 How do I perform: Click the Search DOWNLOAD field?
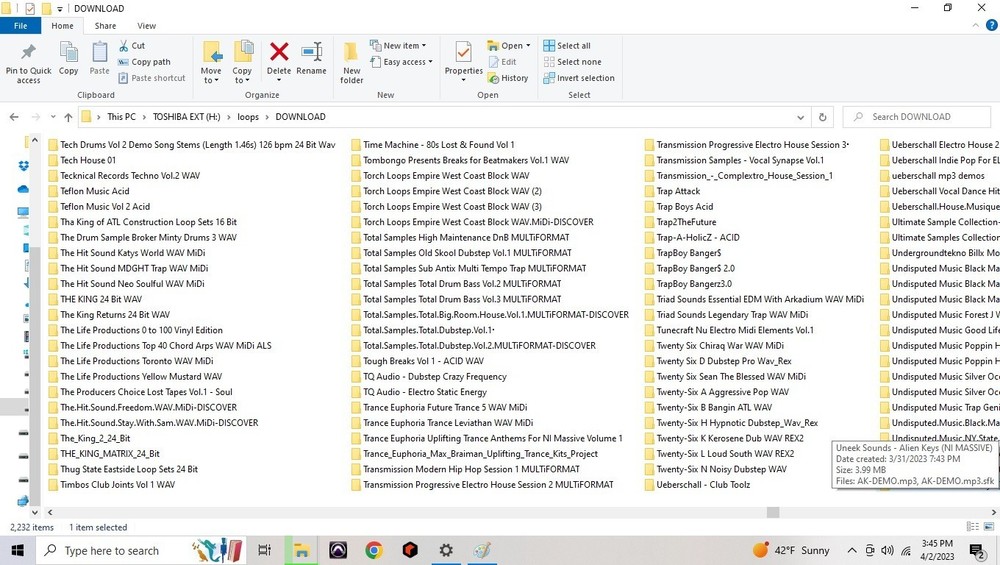(916, 117)
